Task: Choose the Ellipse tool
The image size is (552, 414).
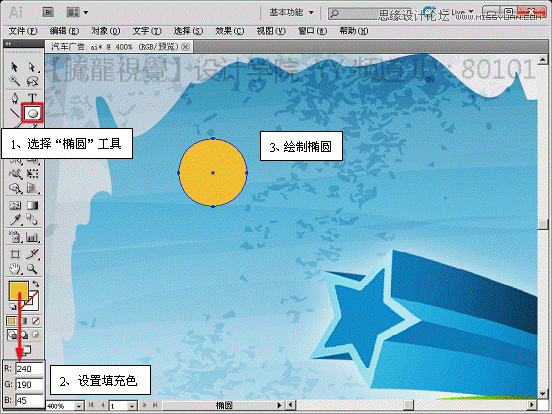Action: pyautogui.click(x=32, y=113)
